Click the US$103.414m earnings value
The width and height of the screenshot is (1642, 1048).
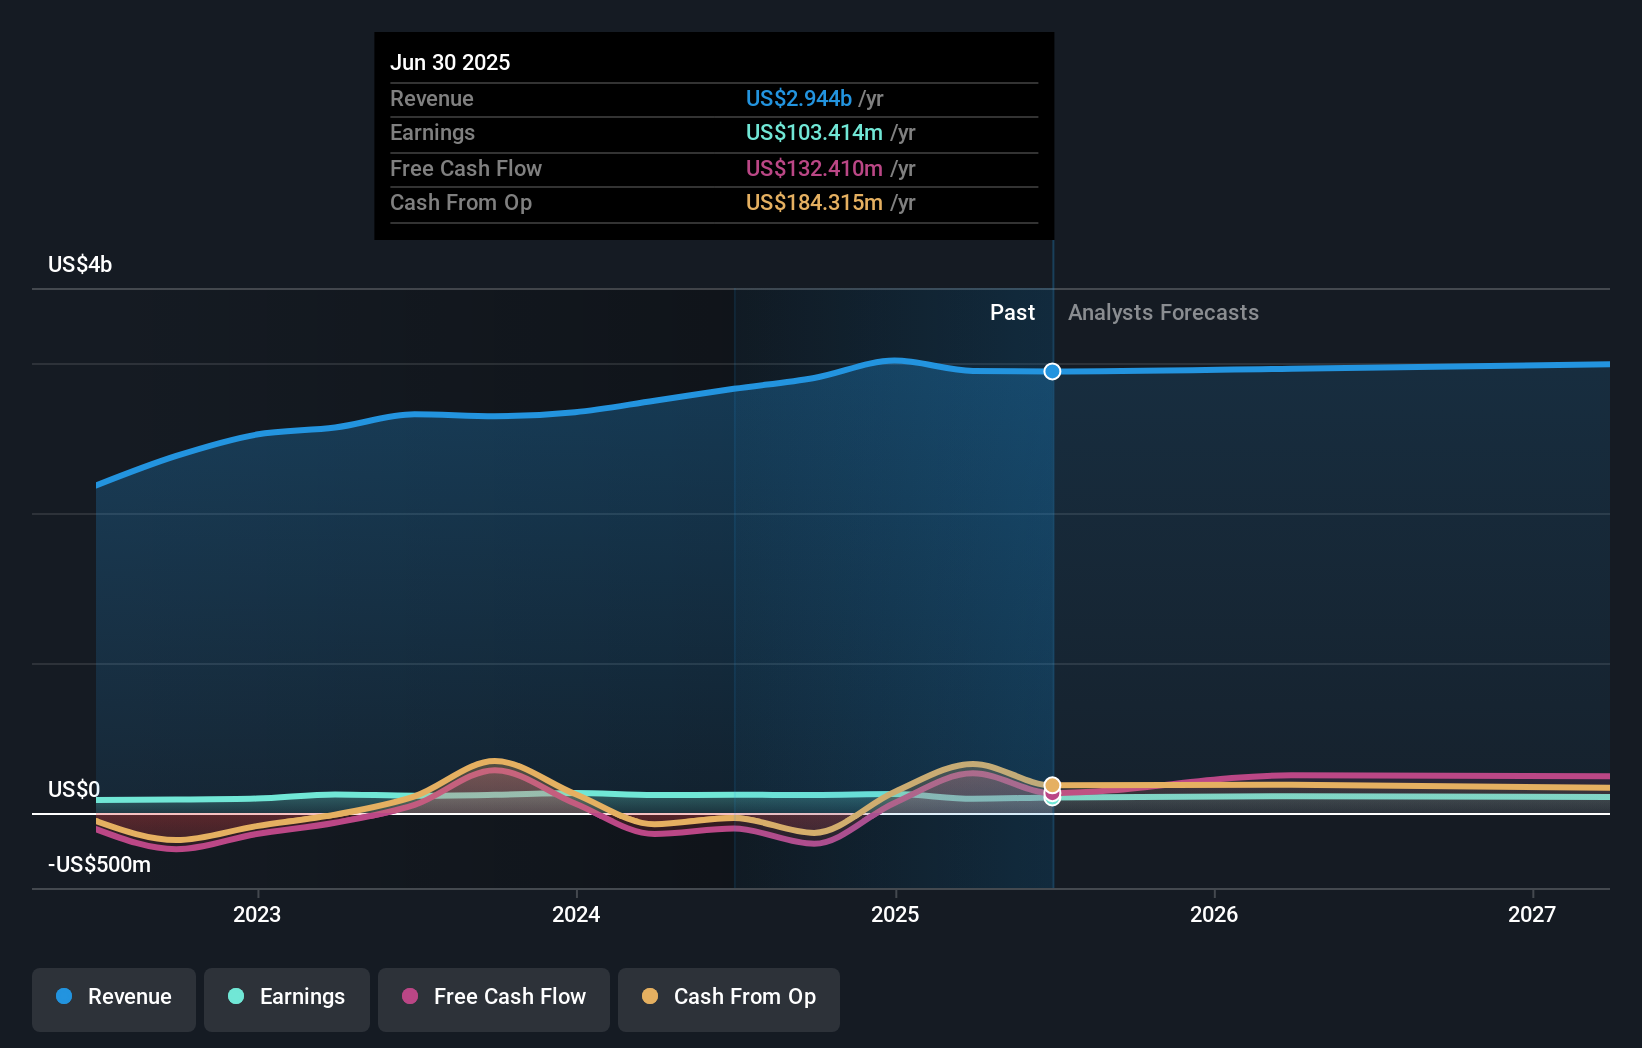(x=814, y=133)
